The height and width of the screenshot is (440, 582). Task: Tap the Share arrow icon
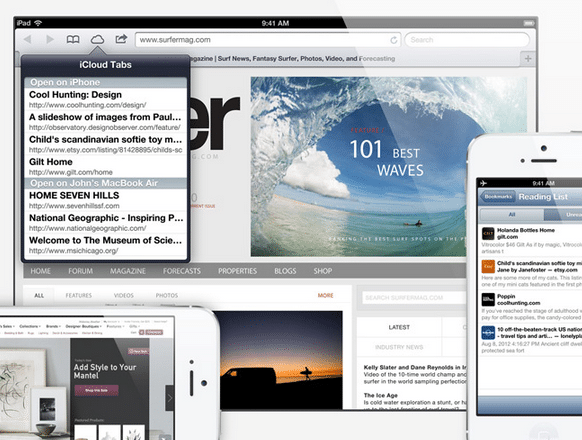click(121, 39)
